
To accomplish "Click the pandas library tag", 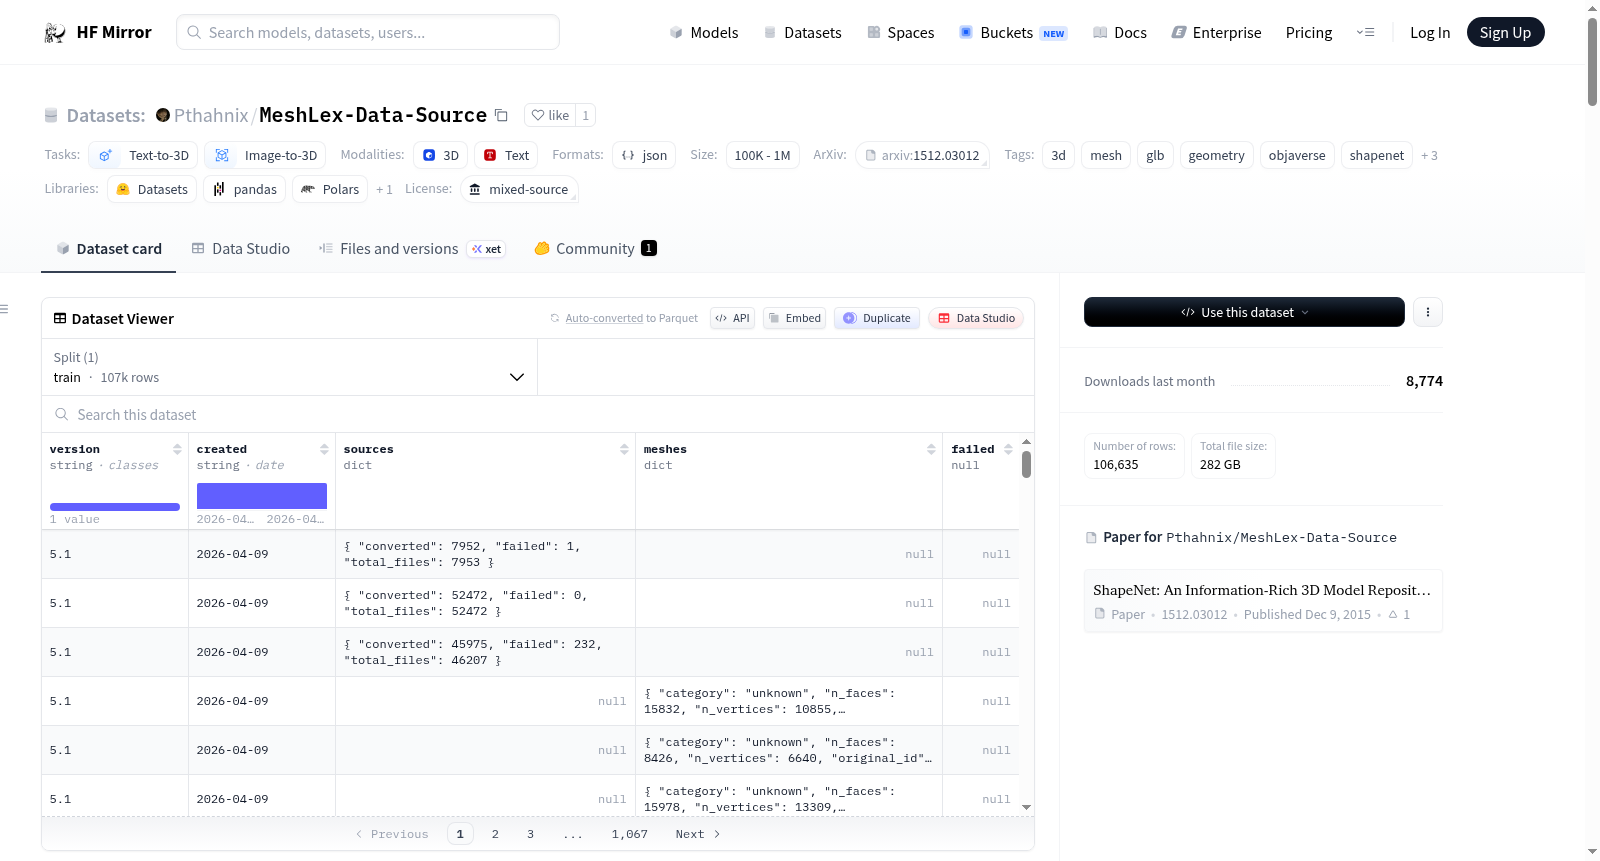I will tap(245, 189).
